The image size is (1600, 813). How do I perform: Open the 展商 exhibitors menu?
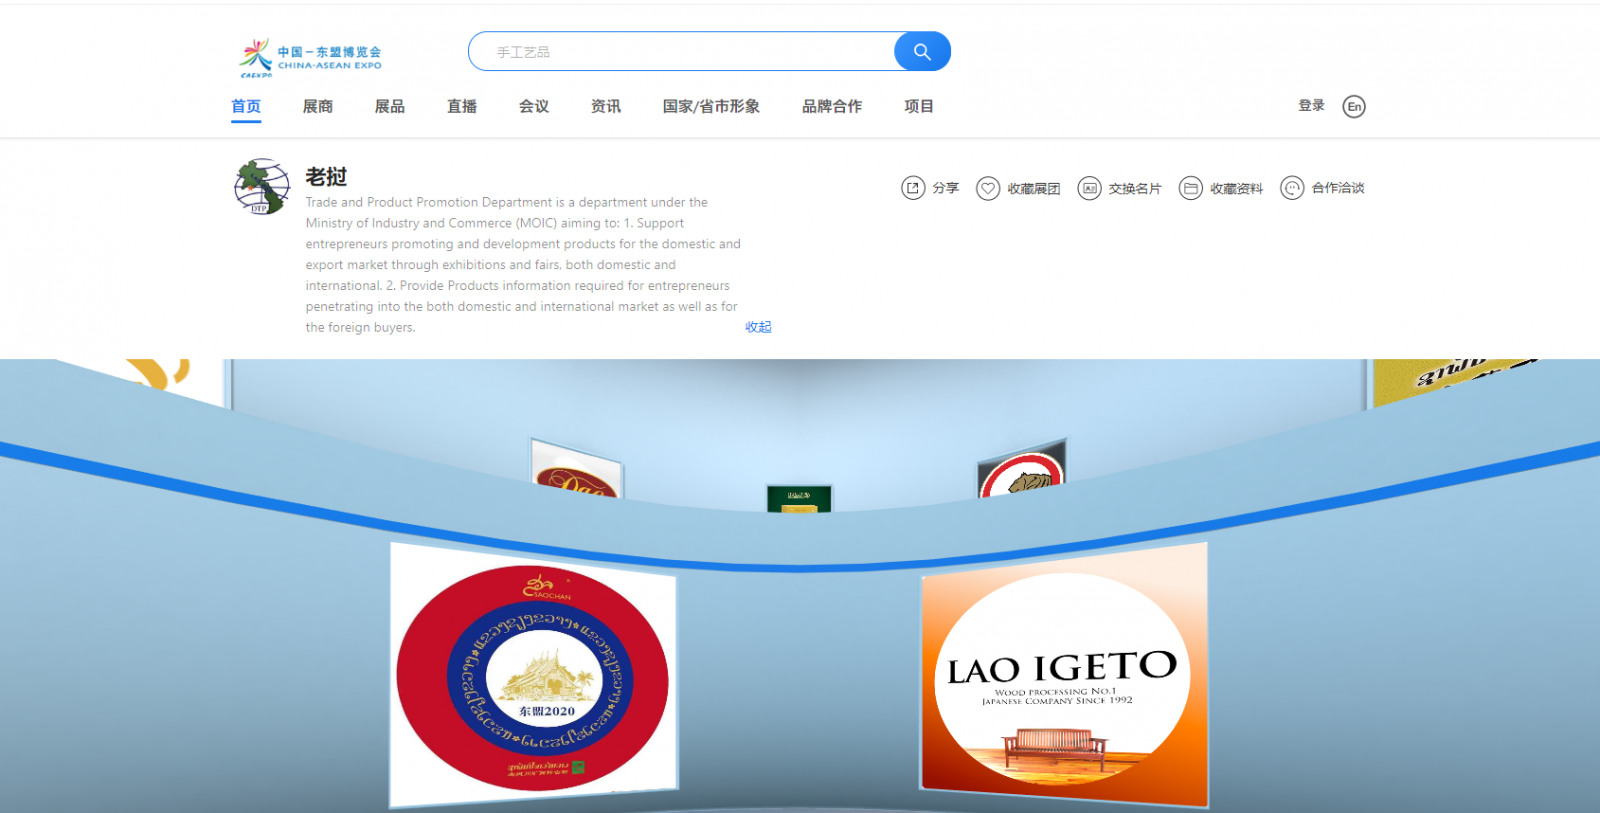point(318,106)
